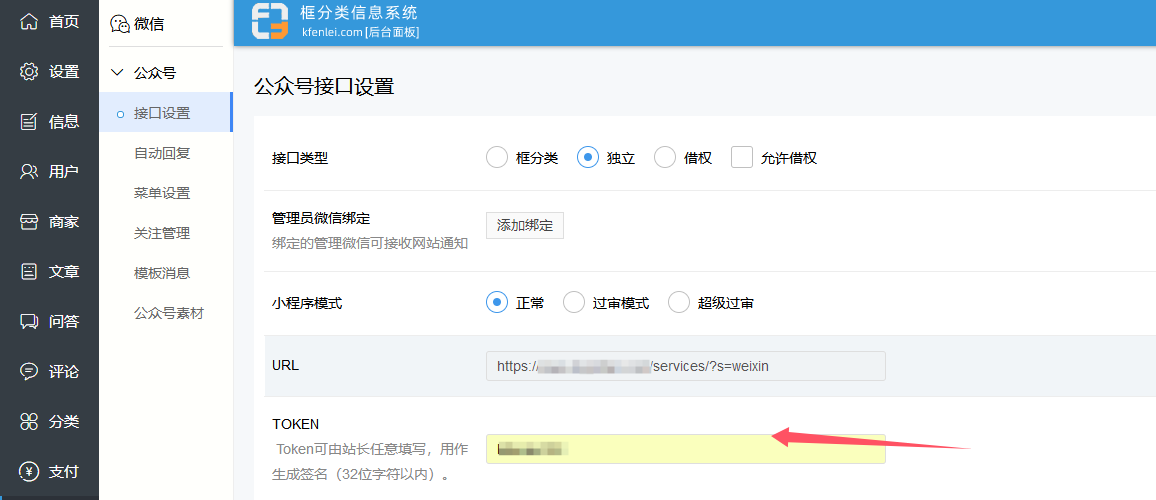Choose 超级过审 radio option
This screenshot has width=1156, height=500.
tap(679, 303)
